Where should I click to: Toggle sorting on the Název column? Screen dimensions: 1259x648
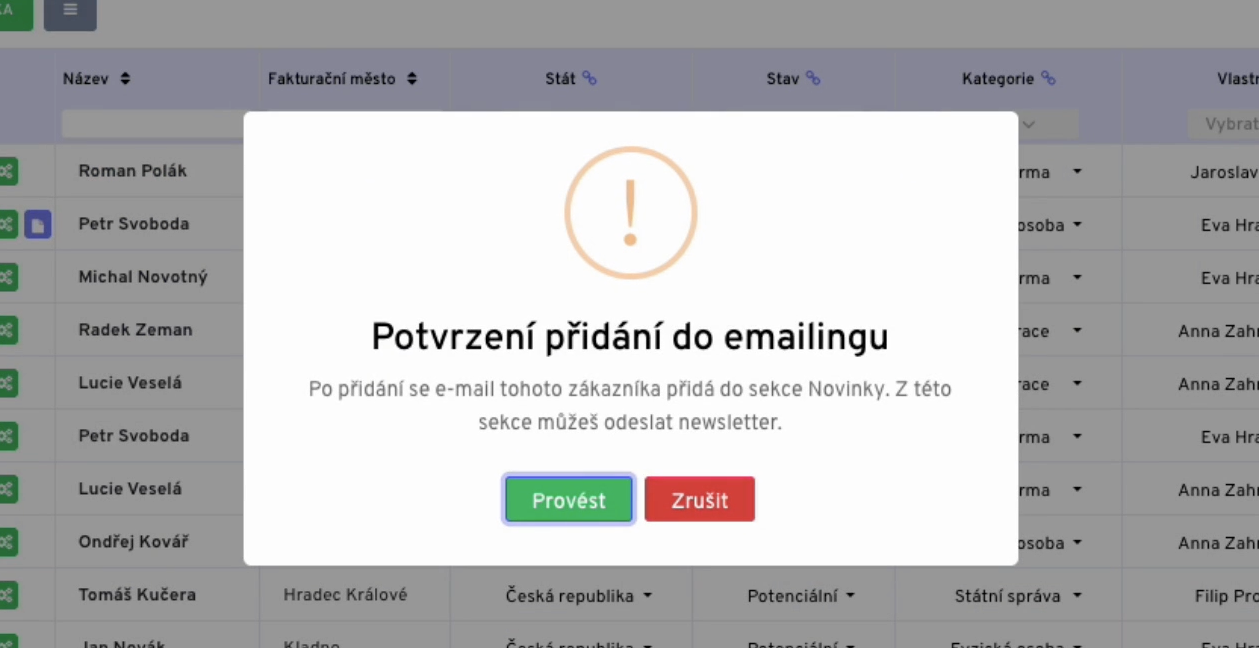[x=124, y=78]
